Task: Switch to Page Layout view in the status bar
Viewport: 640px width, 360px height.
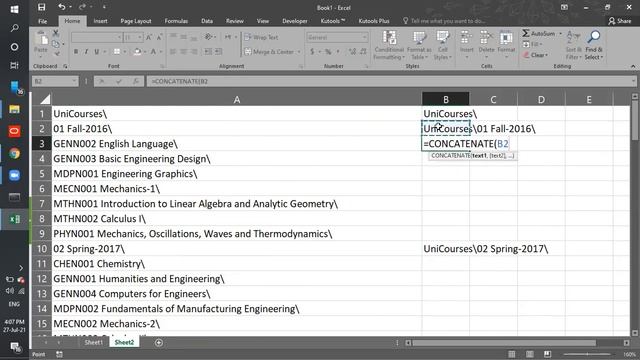Action: pyautogui.click(x=529, y=354)
